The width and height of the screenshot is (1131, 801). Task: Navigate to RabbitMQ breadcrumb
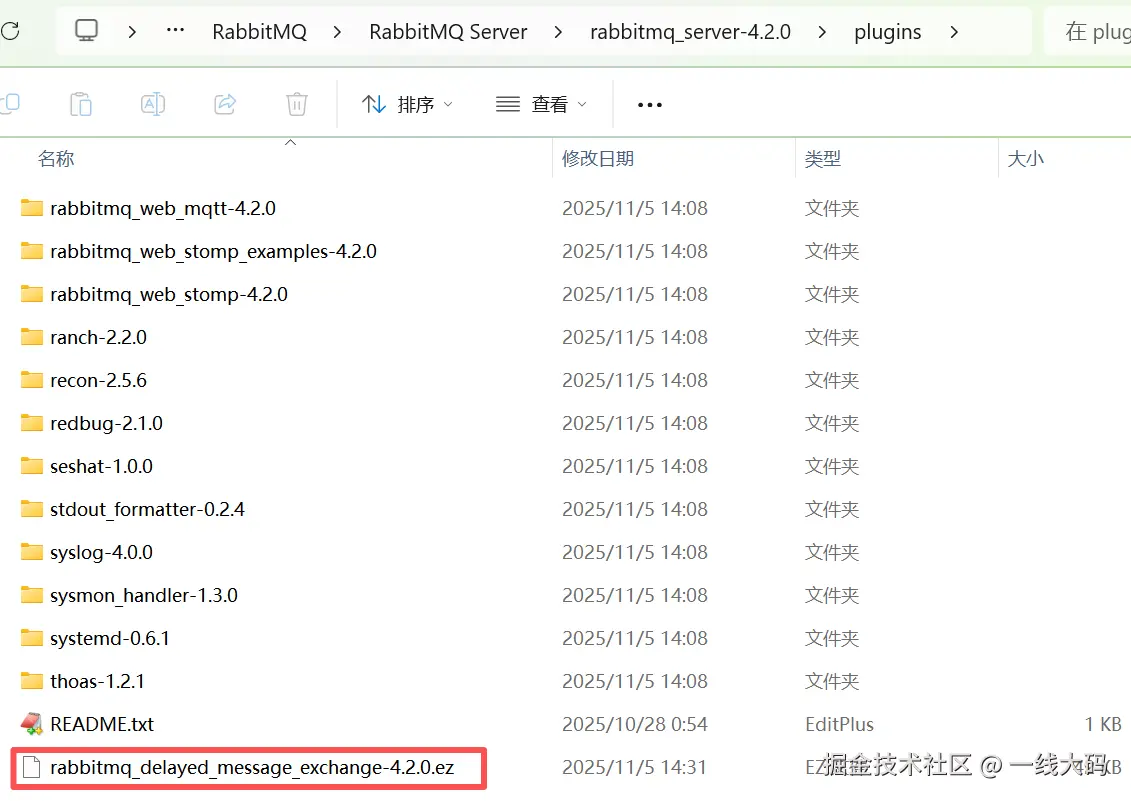[260, 32]
